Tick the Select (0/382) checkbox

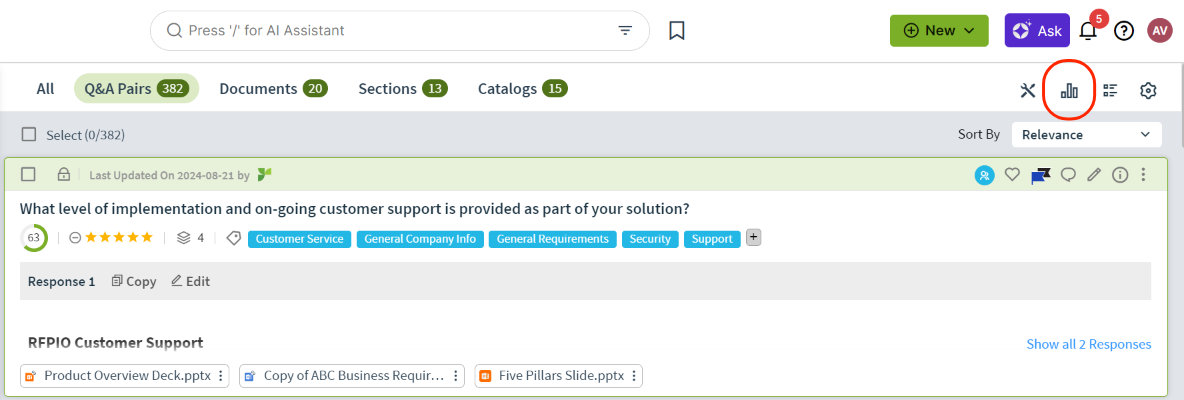[x=29, y=134]
